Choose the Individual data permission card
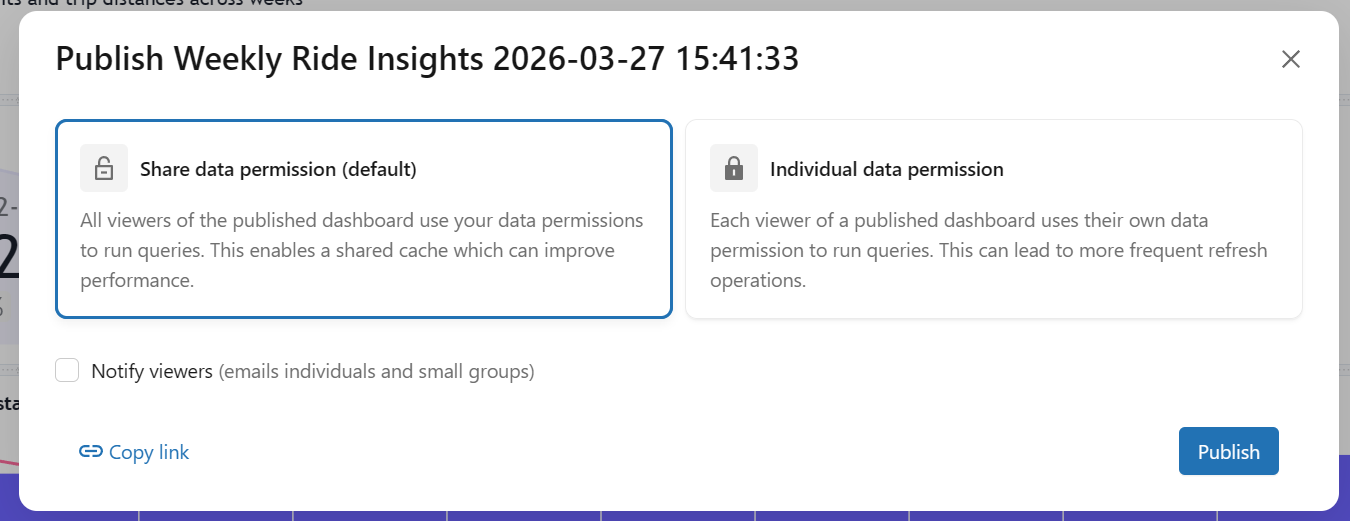The width and height of the screenshot is (1350, 521). click(x=994, y=219)
